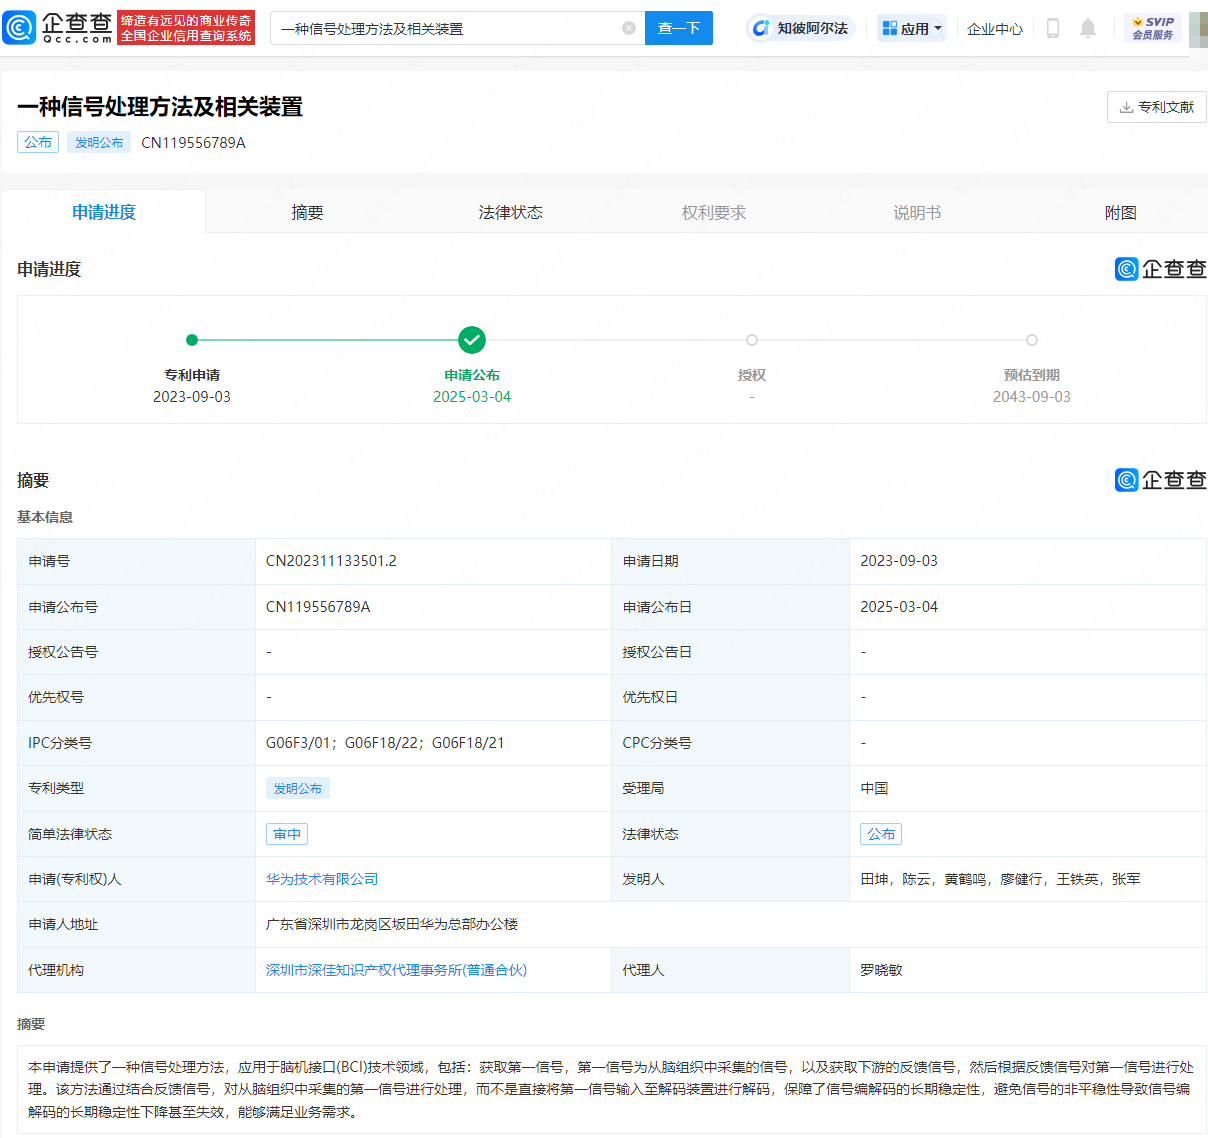The height and width of the screenshot is (1138, 1208).
Task: Click the SVIP member service badge
Action: 1152,28
